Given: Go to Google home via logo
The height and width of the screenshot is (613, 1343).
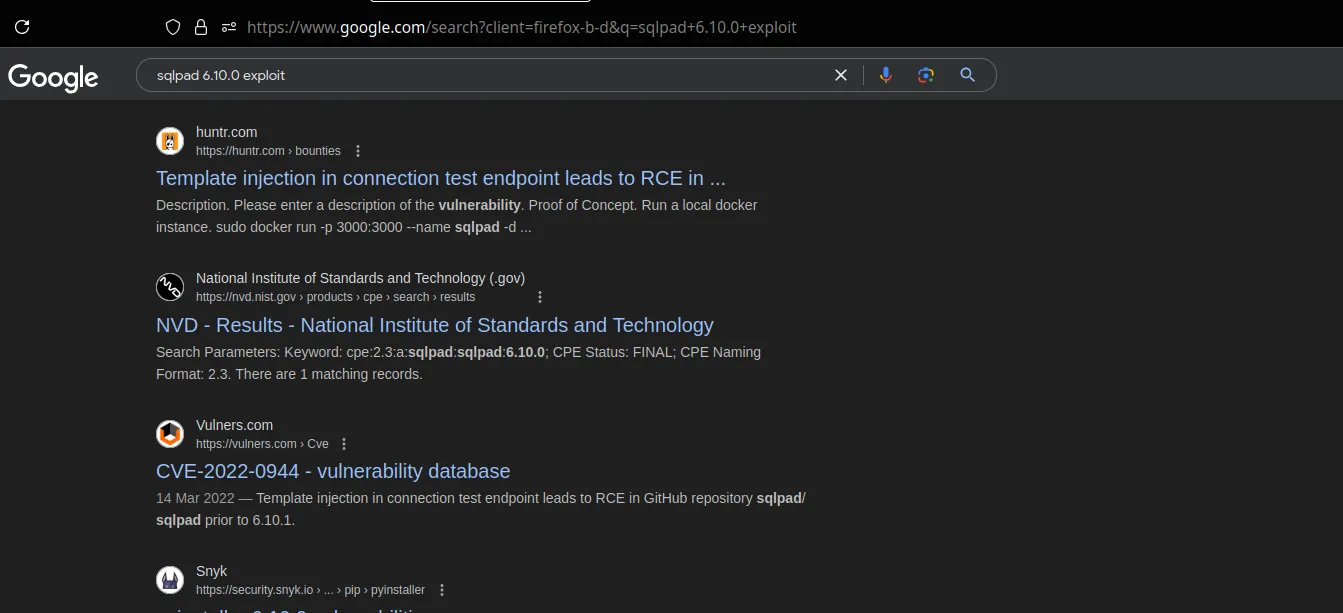Looking at the screenshot, I should (x=53, y=77).
